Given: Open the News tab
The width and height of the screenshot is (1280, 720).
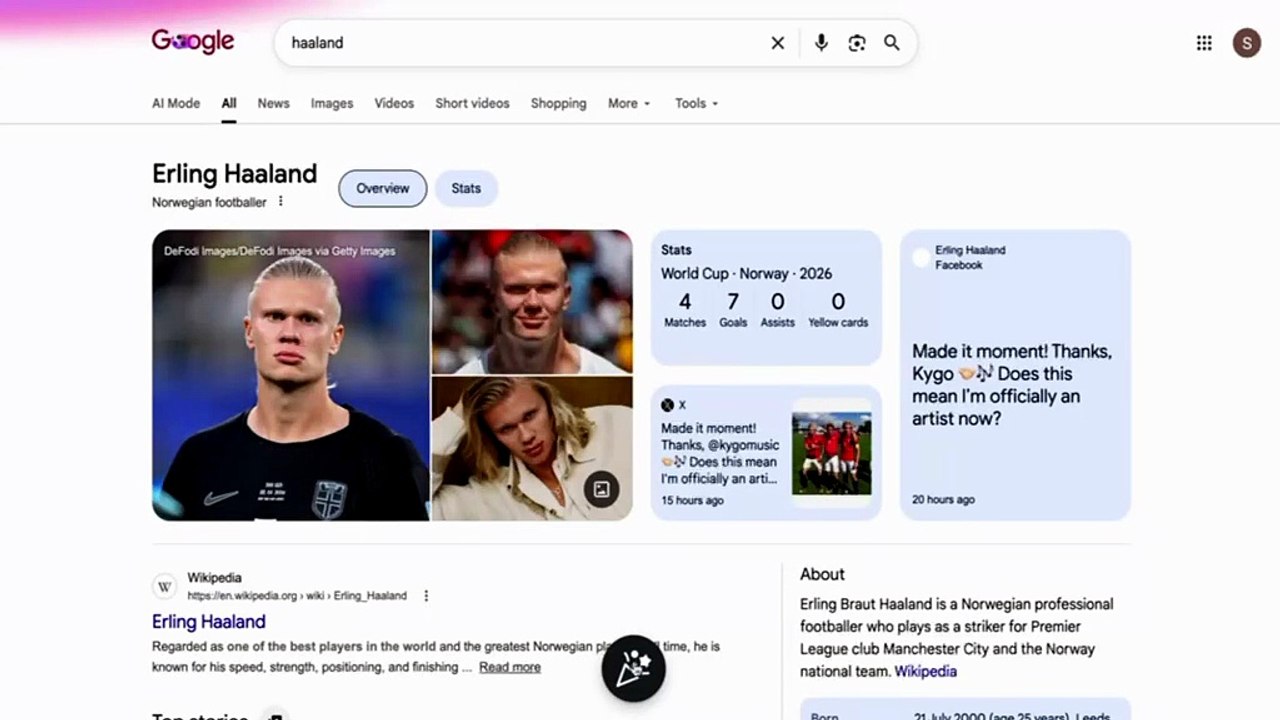Looking at the screenshot, I should tap(273, 103).
